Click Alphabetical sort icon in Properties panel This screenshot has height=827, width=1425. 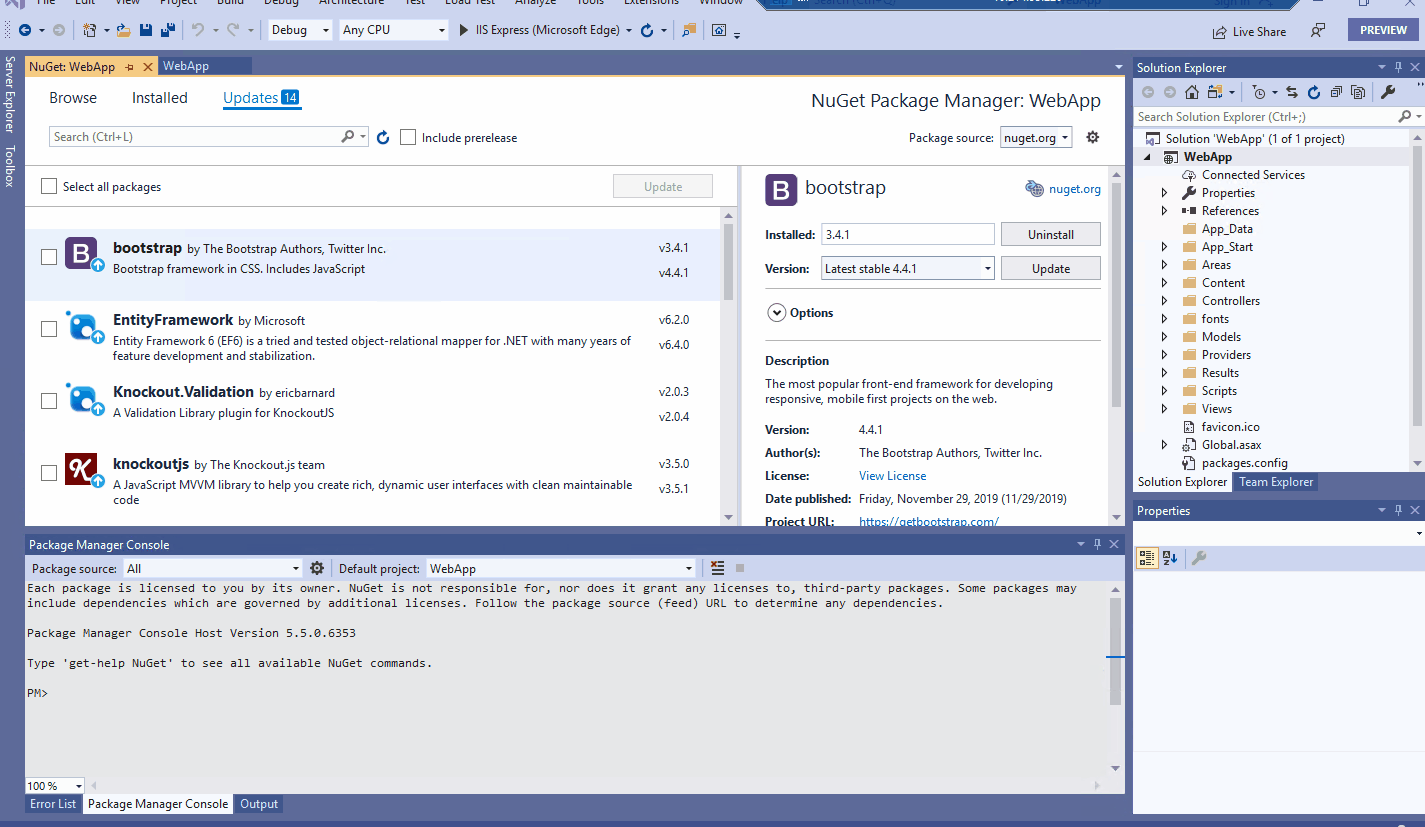pos(1170,558)
